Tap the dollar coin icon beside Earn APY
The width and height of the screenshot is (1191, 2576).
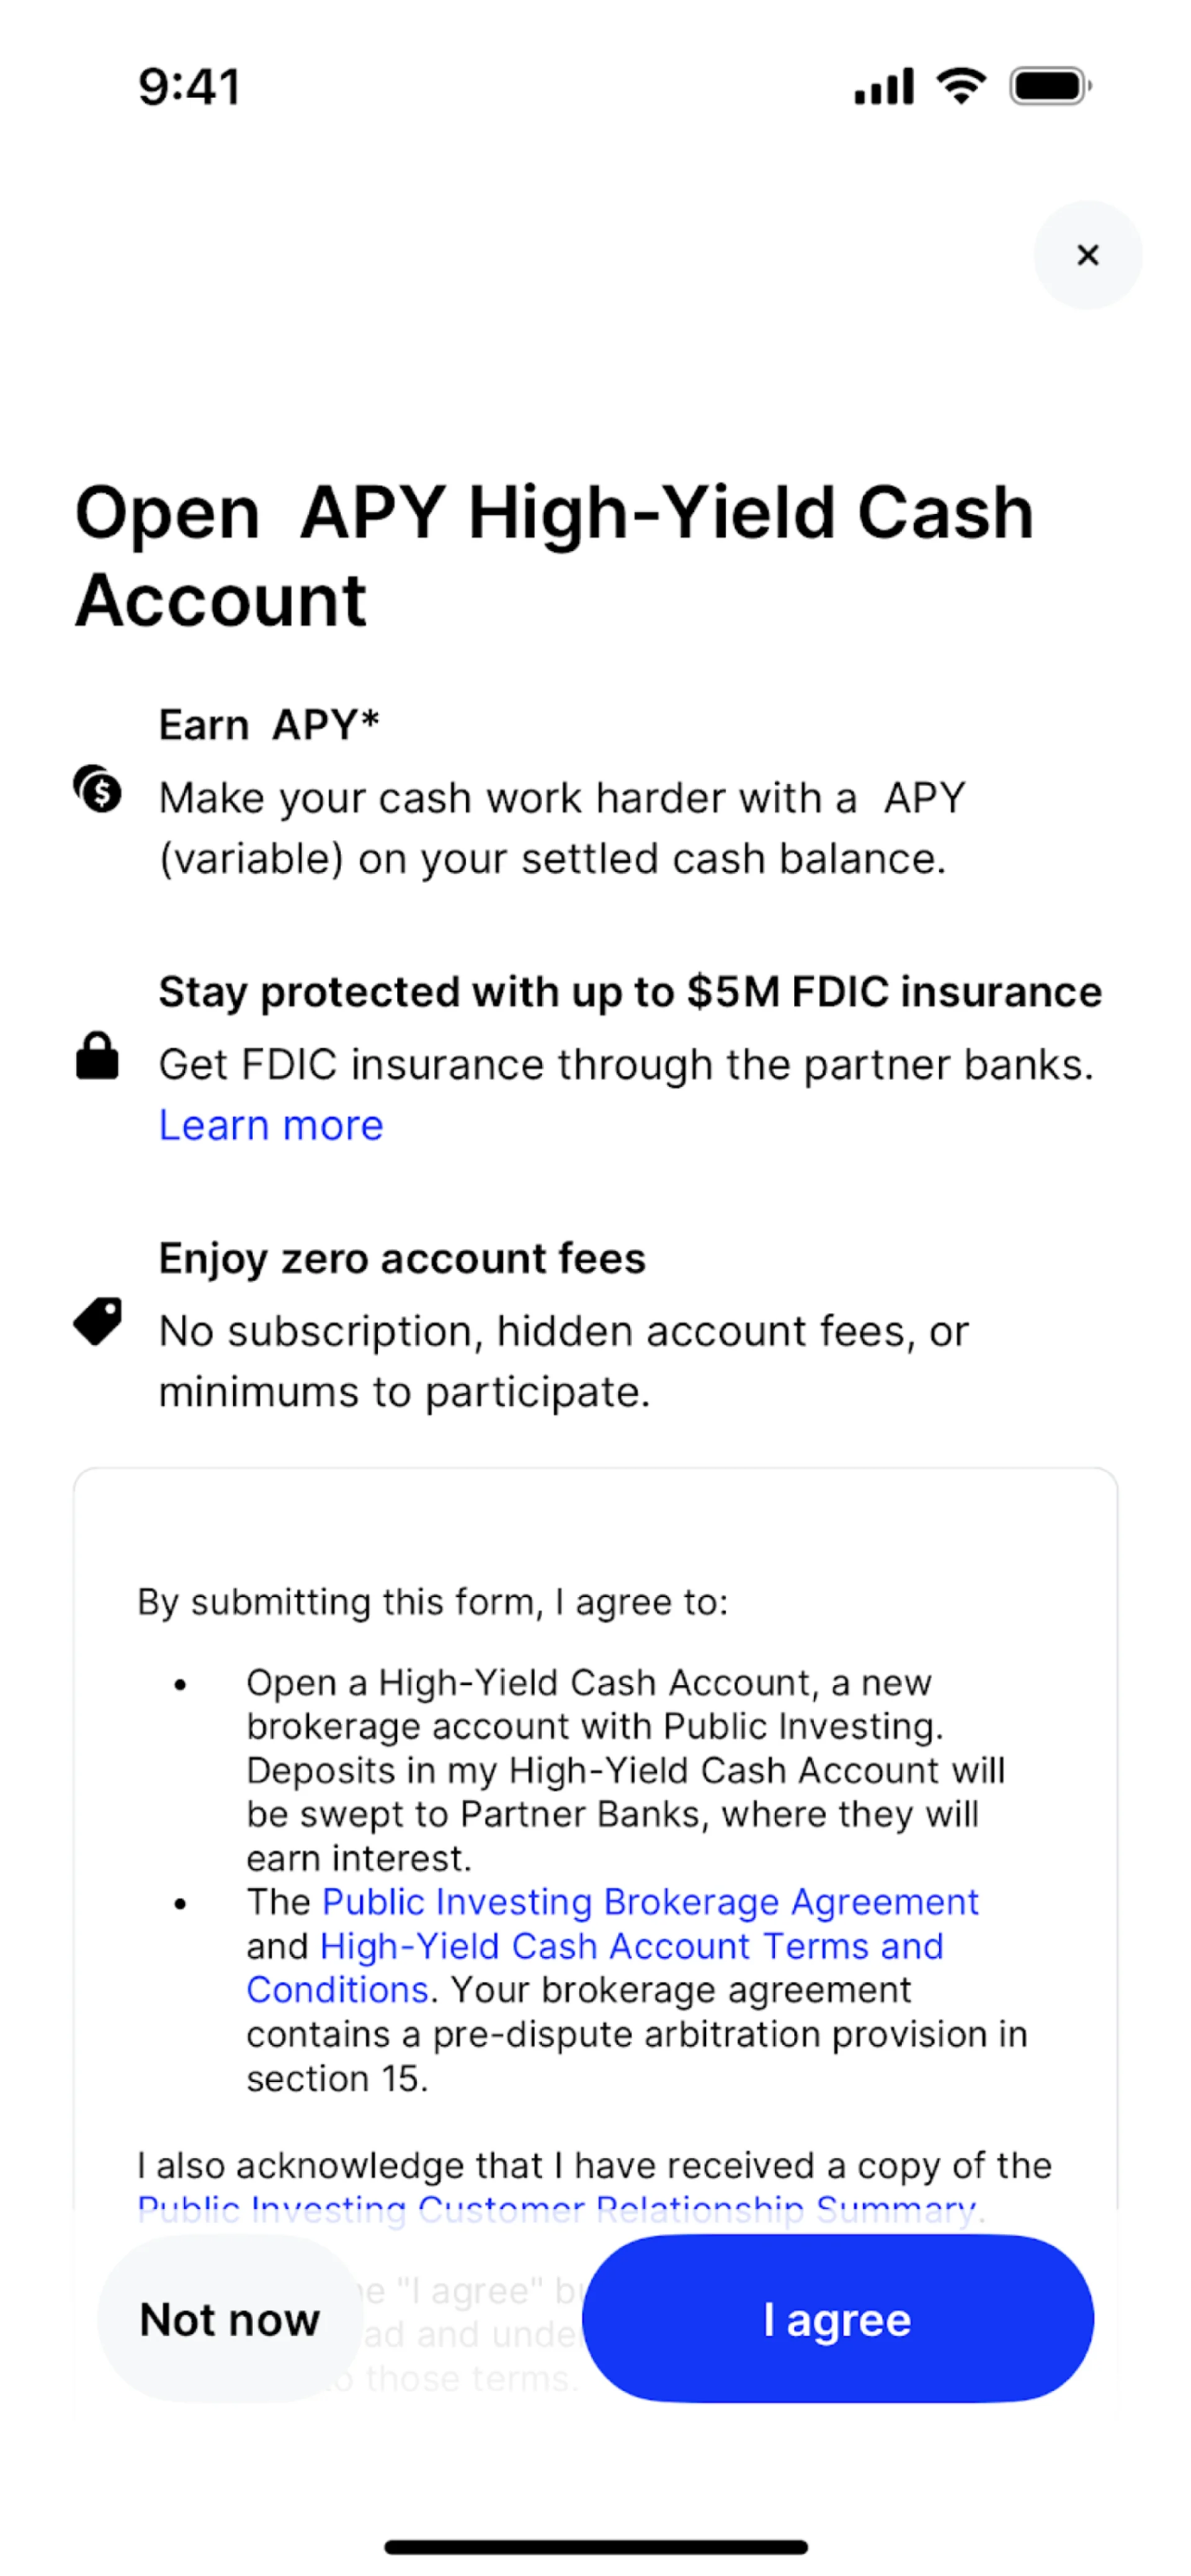pyautogui.click(x=98, y=790)
